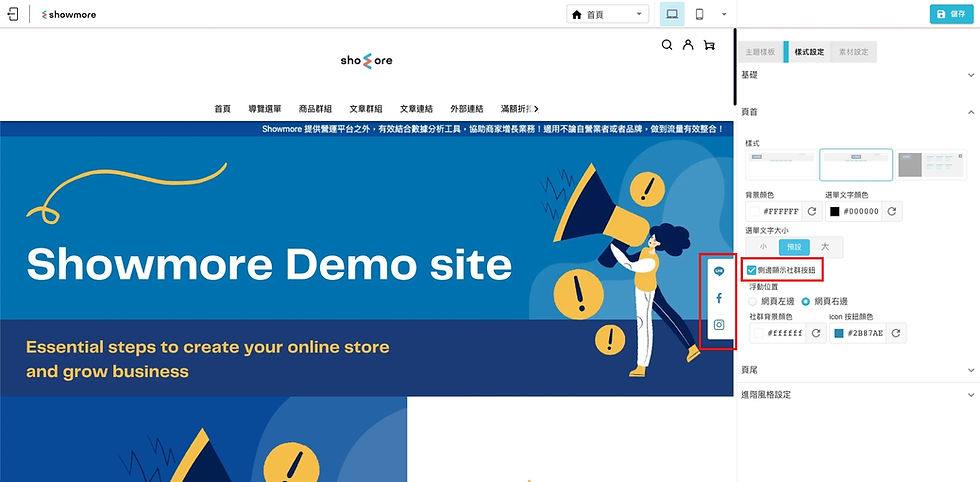Open the 首頁 page selector dropdown
Viewport: 980px width, 482px height.
tap(608, 14)
